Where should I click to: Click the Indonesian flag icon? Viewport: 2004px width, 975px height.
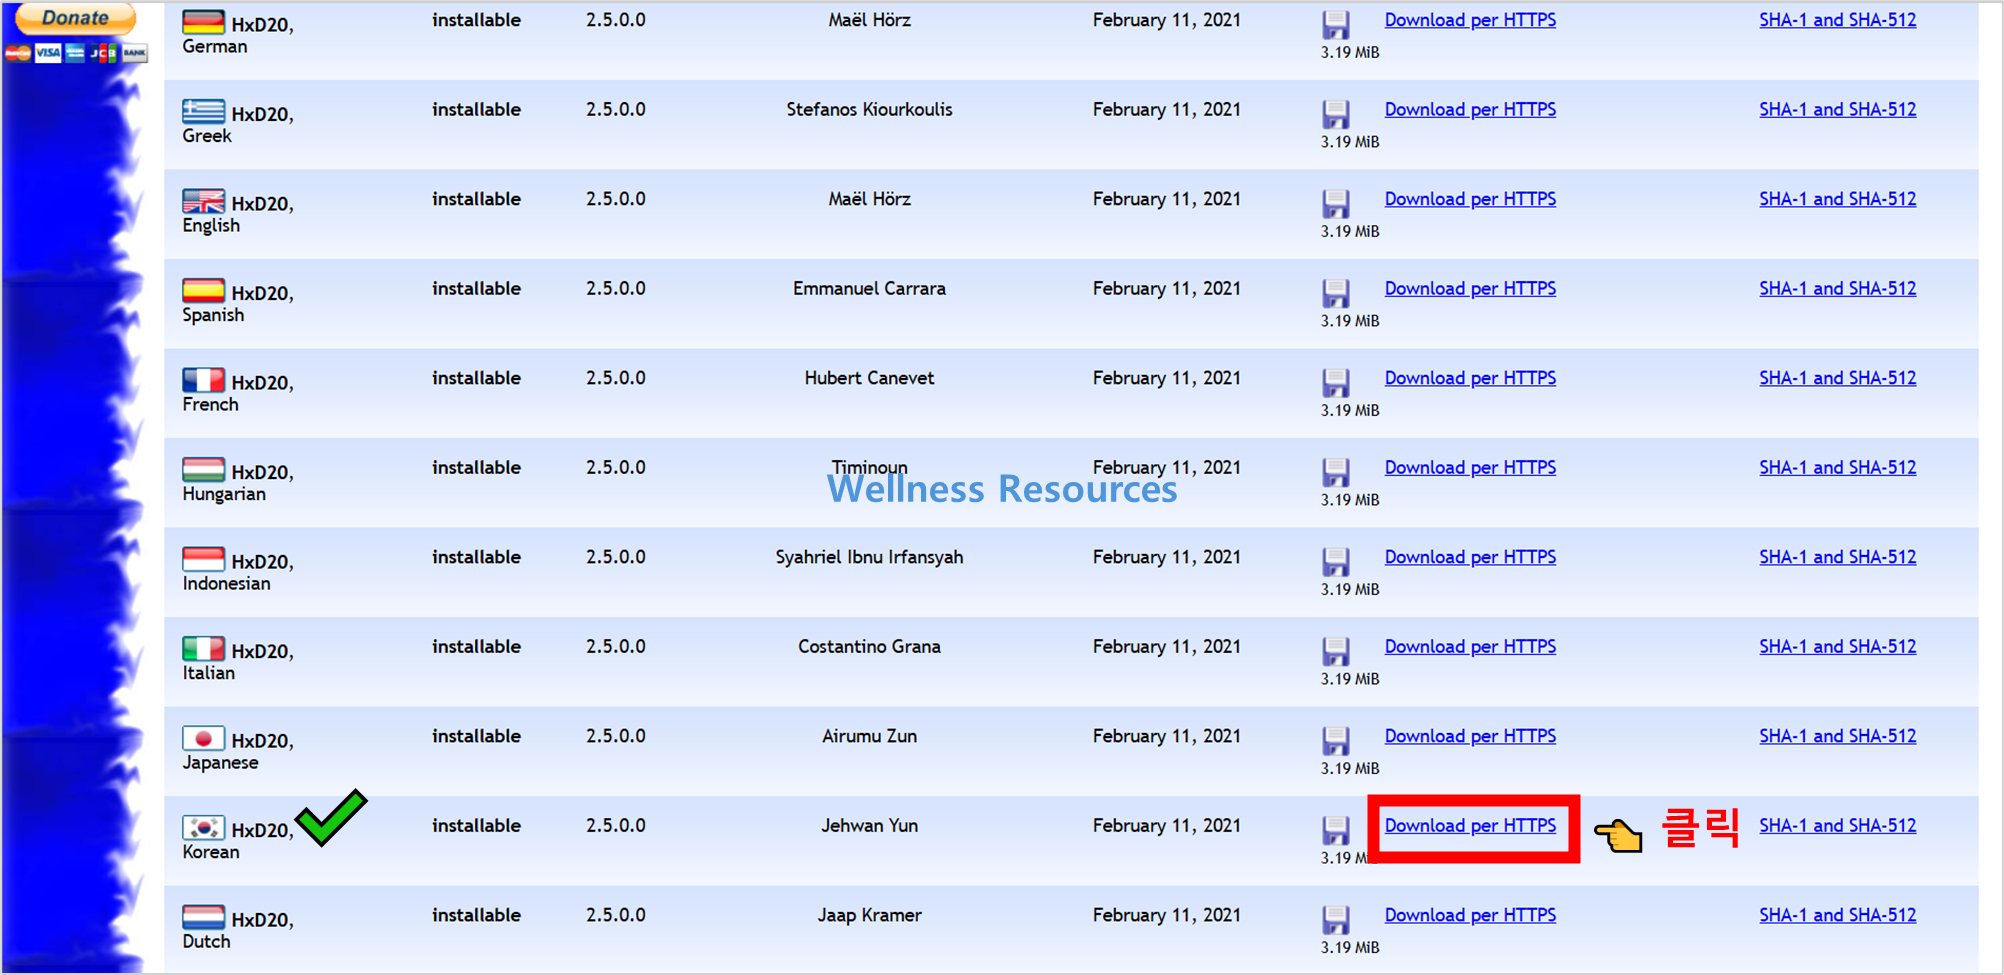203,558
